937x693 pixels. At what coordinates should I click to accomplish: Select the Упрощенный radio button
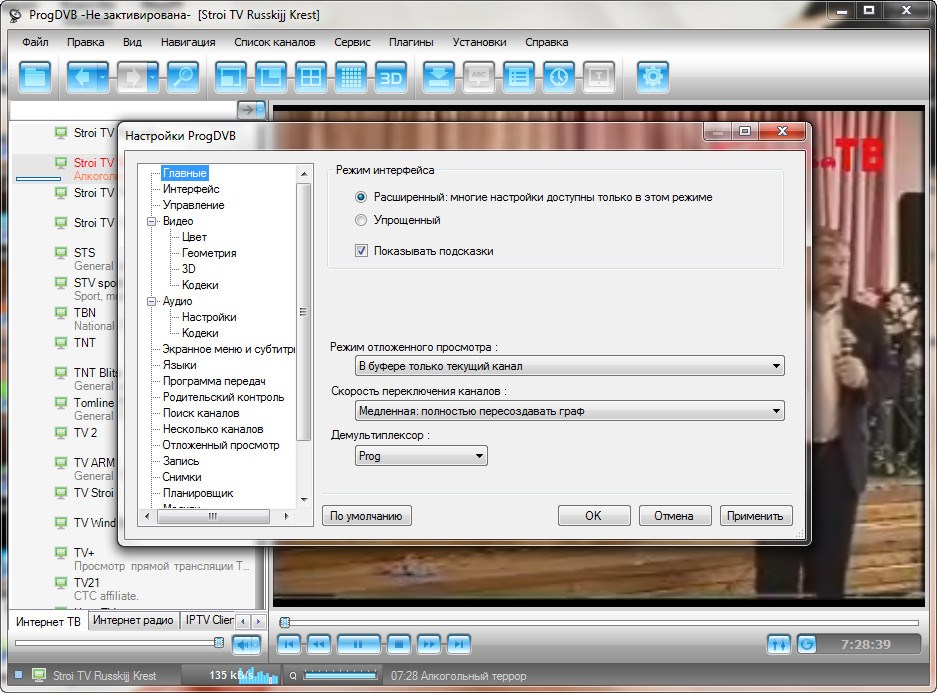click(362, 220)
